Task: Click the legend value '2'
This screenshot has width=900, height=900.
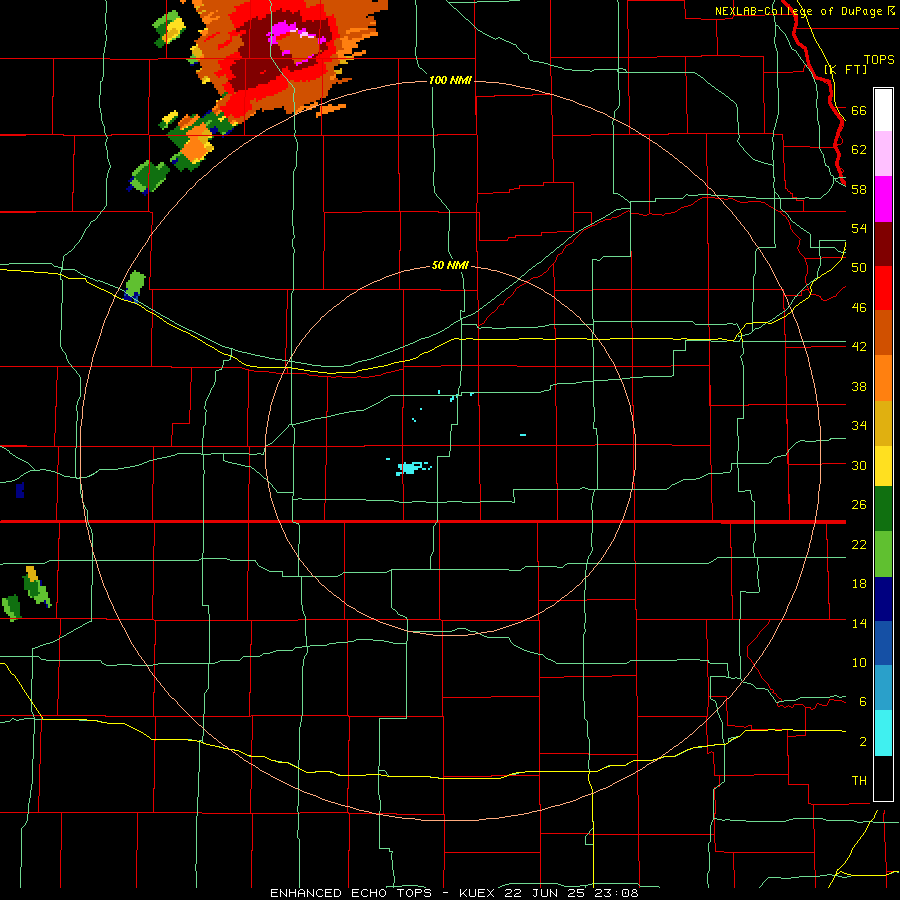Action: pos(862,742)
